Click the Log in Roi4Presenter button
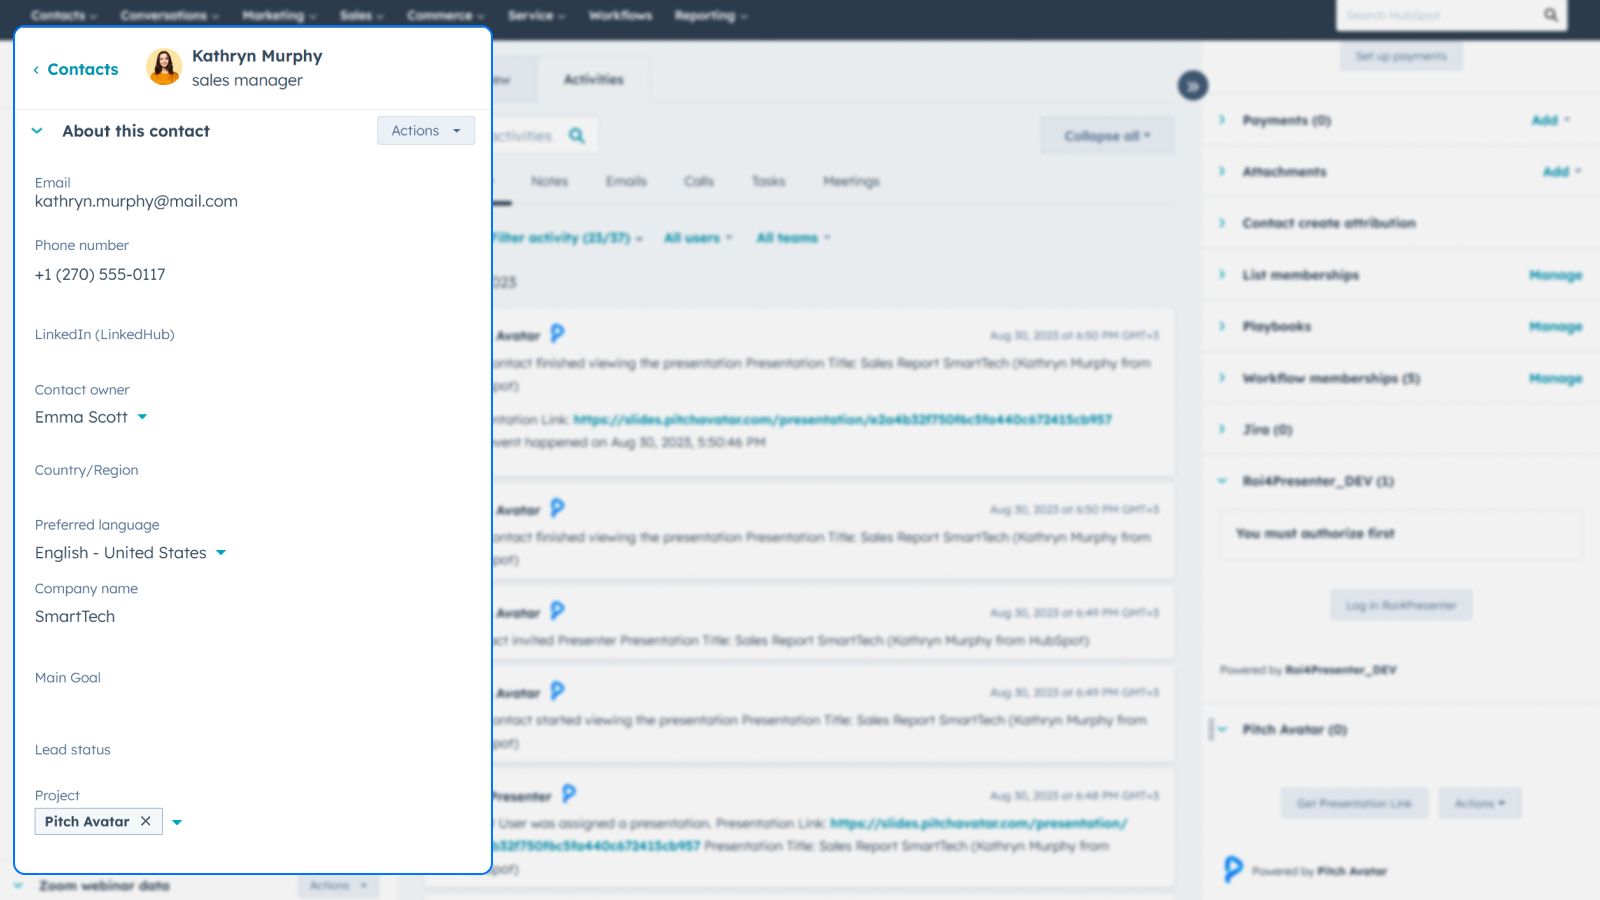 click(x=1400, y=604)
